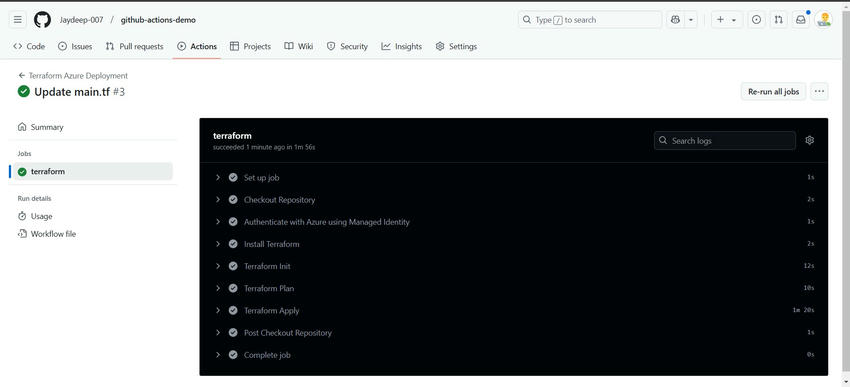
Task: Click Re-run all jobs button
Action: 774,92
